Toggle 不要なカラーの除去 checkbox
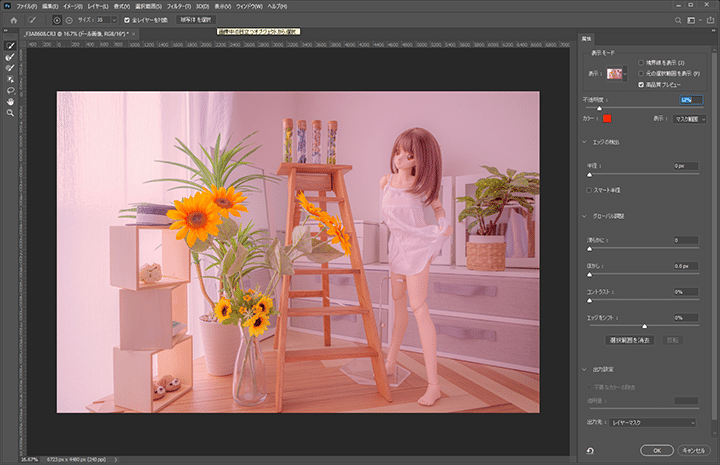 pyautogui.click(x=589, y=387)
